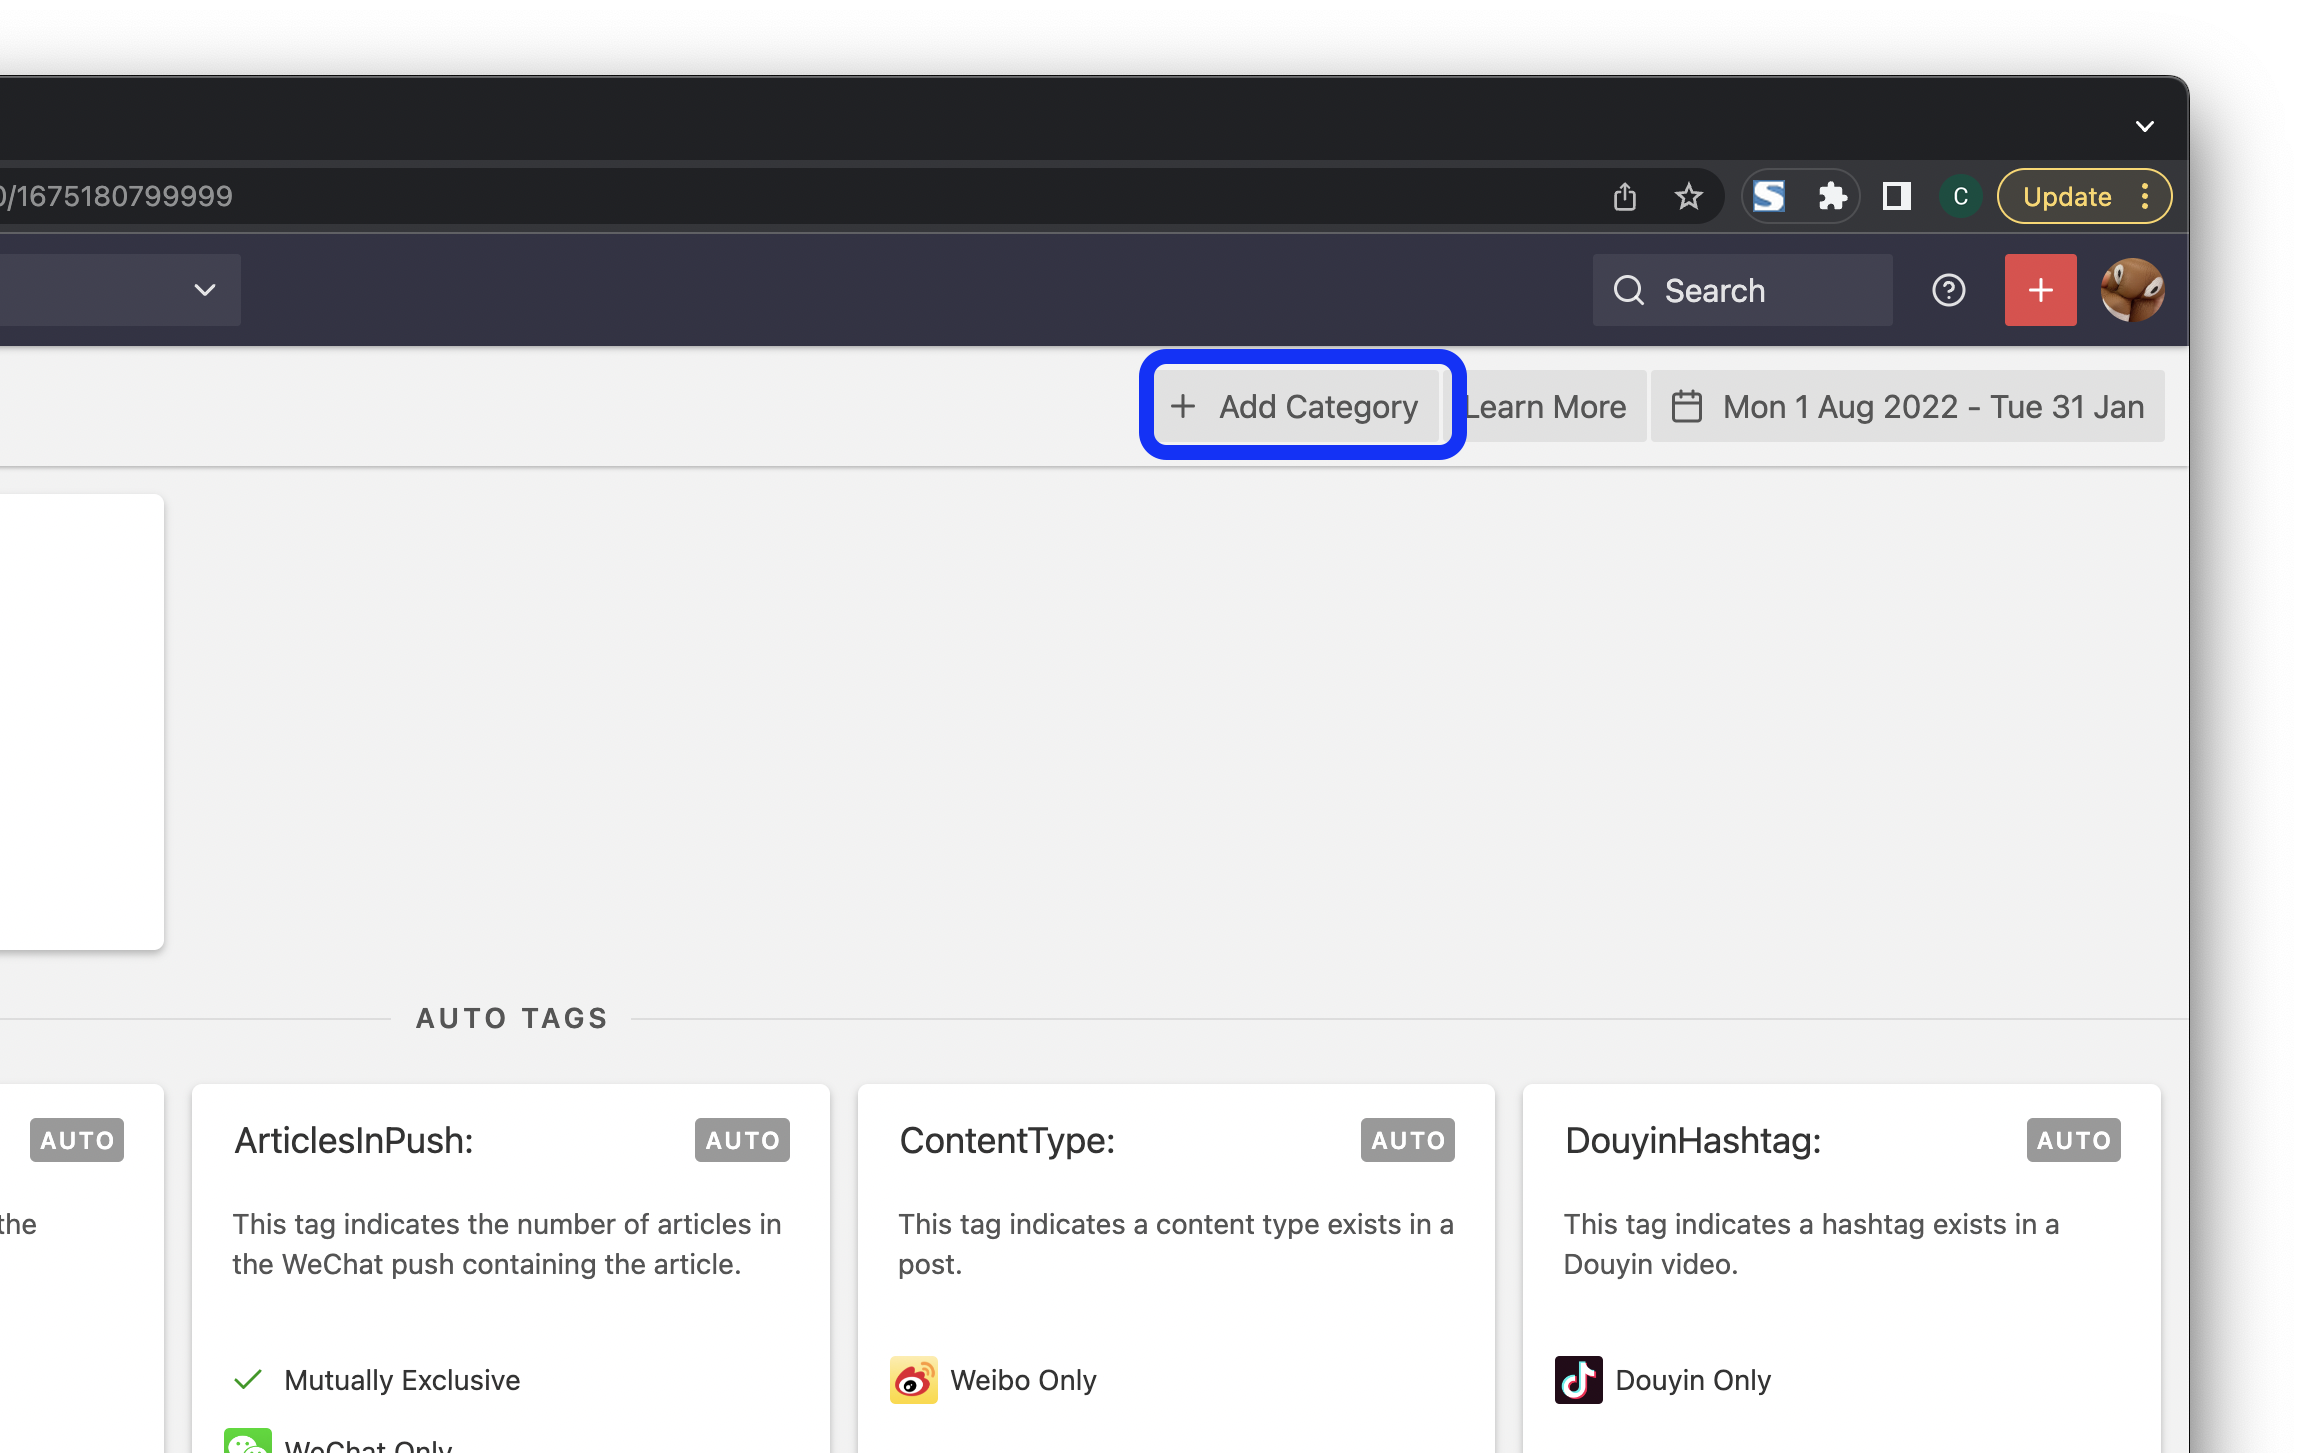2301x1453 pixels.
Task: Click the sidebar toggle icon
Action: [1894, 196]
